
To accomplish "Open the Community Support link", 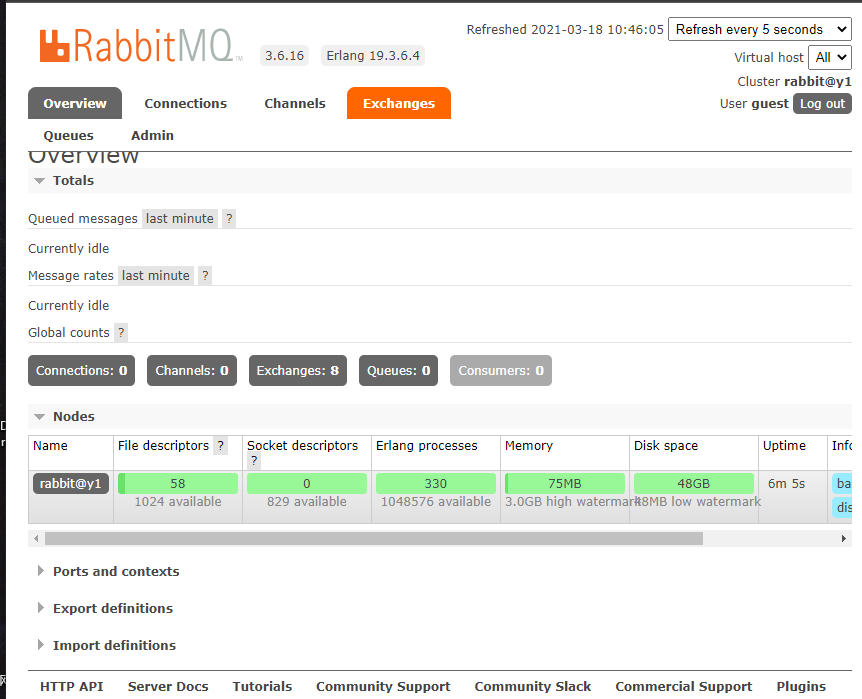I will 383,686.
